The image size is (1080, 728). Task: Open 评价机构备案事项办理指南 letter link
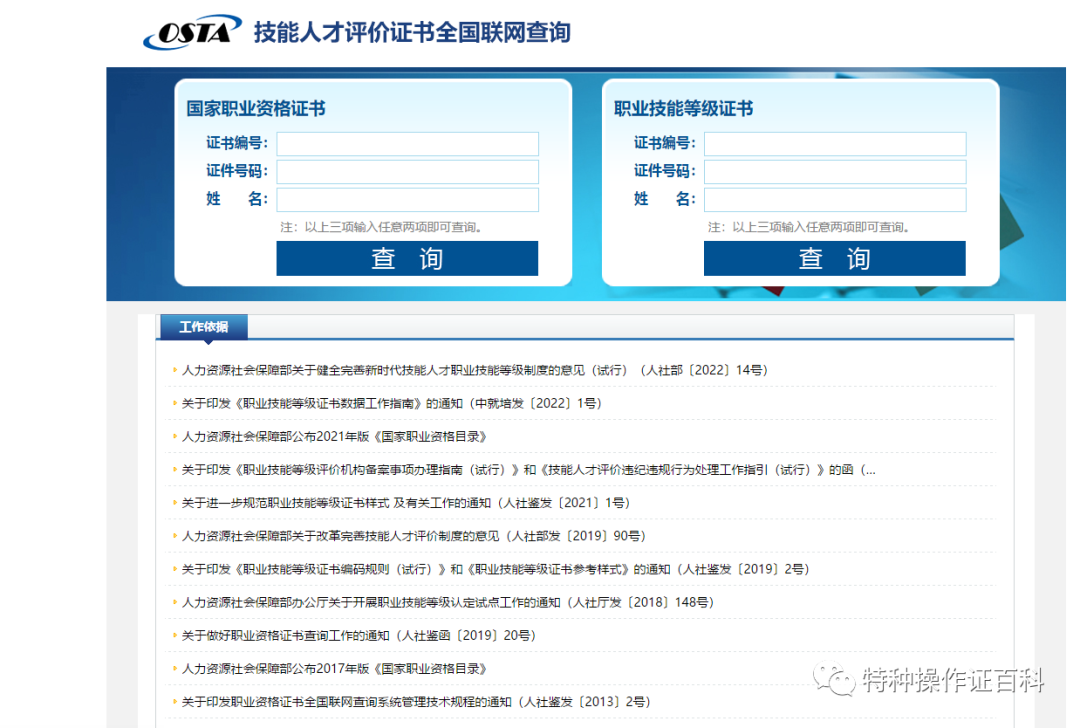(x=528, y=470)
